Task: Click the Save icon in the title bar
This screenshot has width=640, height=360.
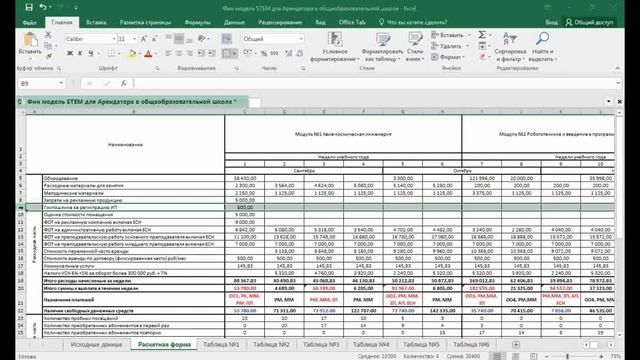Action: (29, 7)
